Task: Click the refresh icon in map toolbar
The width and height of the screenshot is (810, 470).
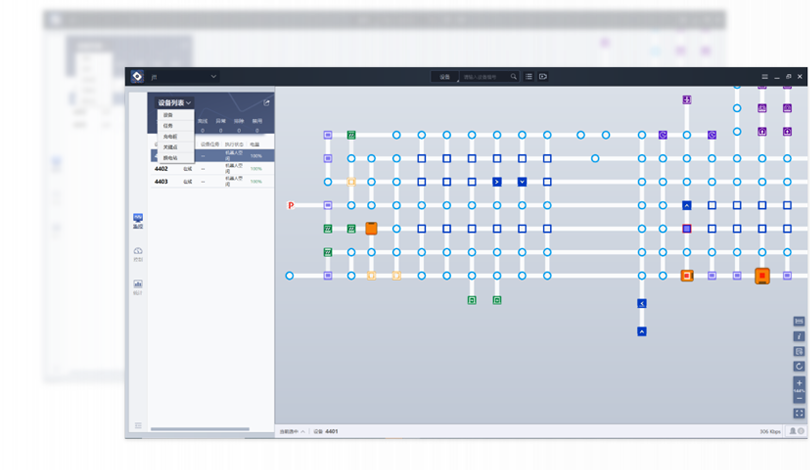Action: point(799,367)
